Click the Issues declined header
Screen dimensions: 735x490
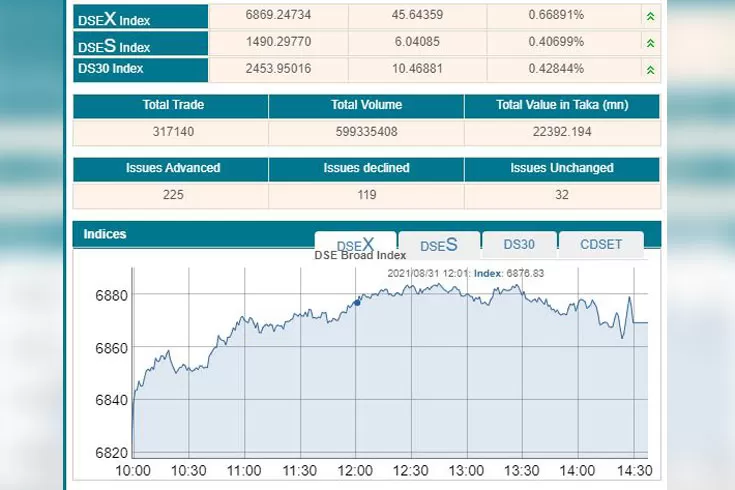(367, 168)
